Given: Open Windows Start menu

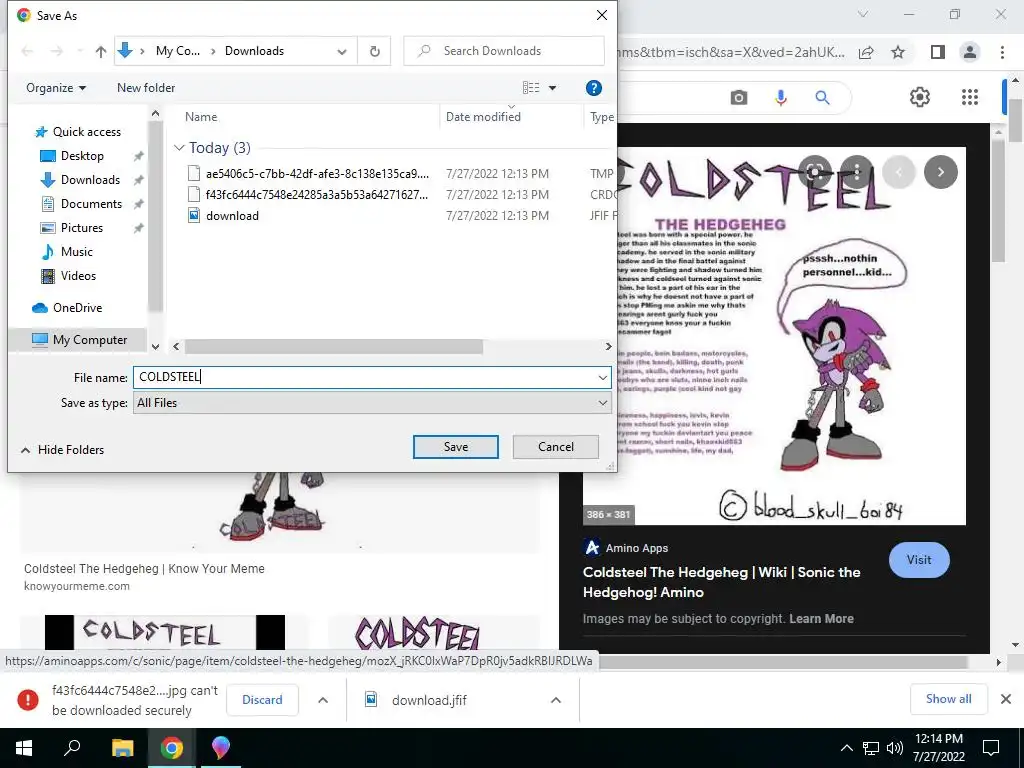Looking at the screenshot, I should point(24,748).
